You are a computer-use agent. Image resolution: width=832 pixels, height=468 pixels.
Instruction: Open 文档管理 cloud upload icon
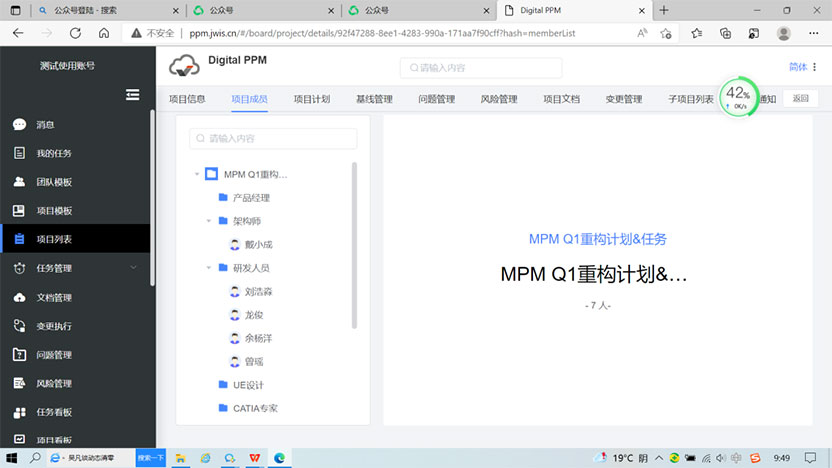coord(20,298)
